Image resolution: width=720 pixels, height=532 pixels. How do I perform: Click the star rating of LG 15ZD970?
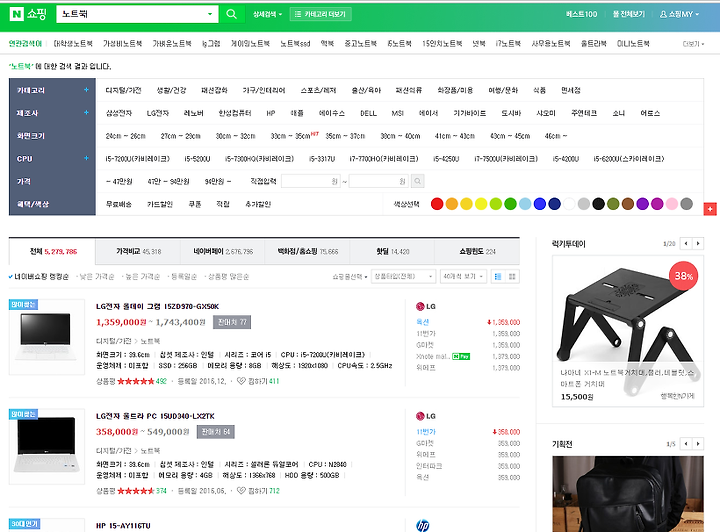point(135,381)
